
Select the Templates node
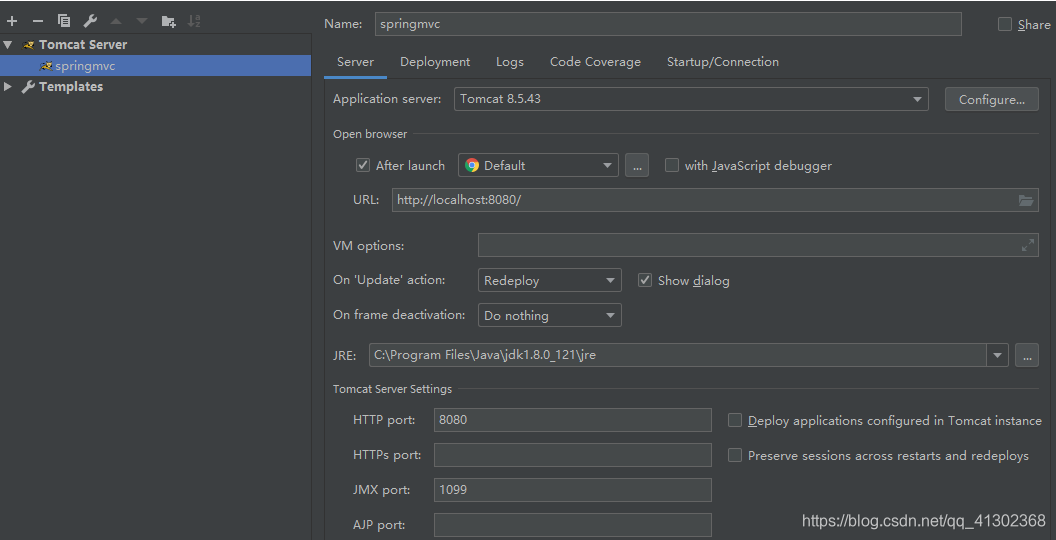click(71, 87)
